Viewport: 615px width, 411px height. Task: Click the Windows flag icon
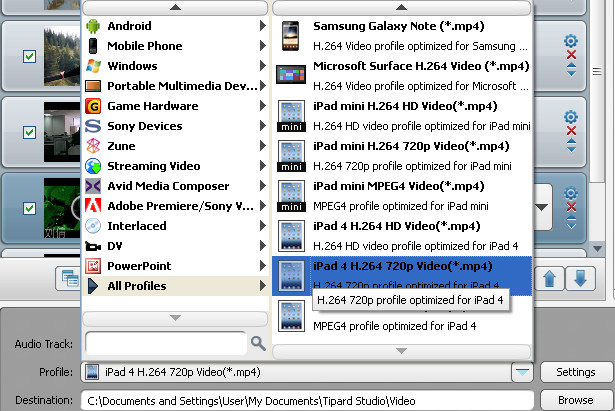point(93,66)
